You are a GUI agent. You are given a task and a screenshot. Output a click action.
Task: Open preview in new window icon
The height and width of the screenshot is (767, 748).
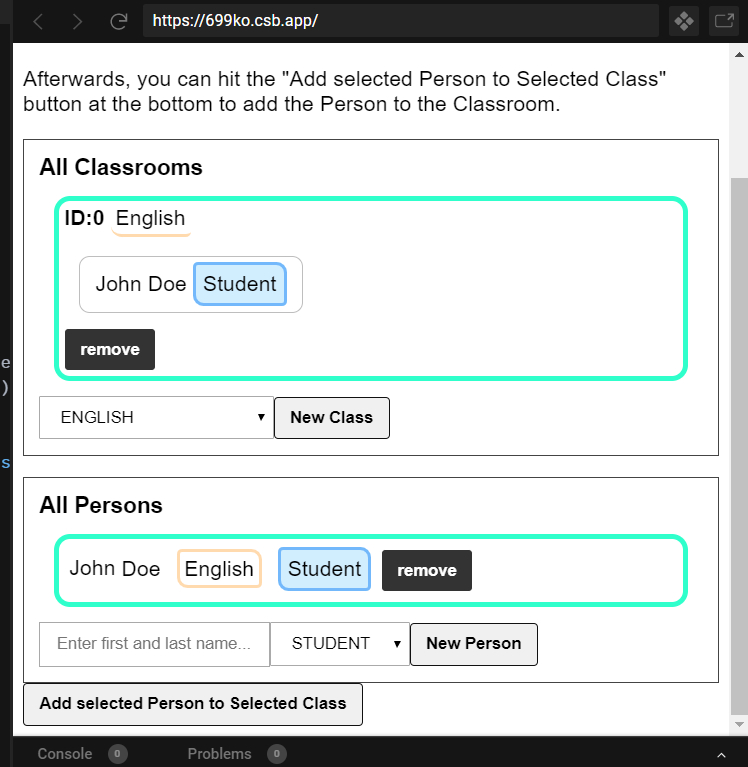pos(722,21)
